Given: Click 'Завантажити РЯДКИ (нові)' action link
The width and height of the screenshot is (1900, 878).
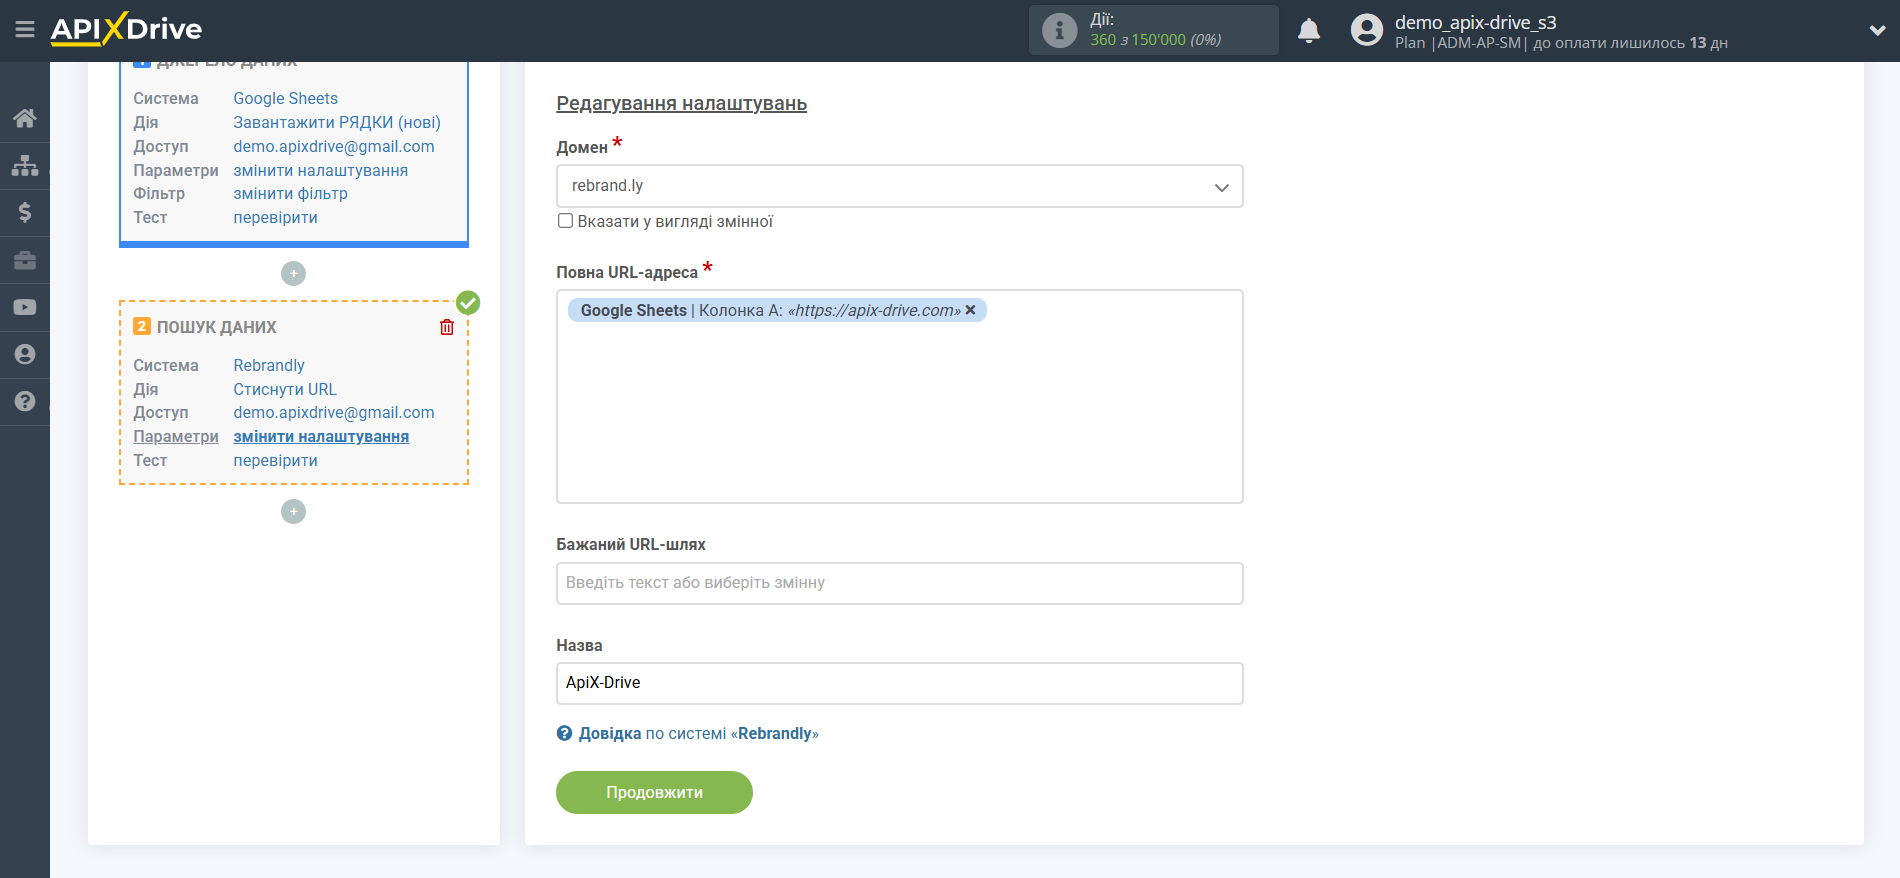Looking at the screenshot, I should [337, 122].
